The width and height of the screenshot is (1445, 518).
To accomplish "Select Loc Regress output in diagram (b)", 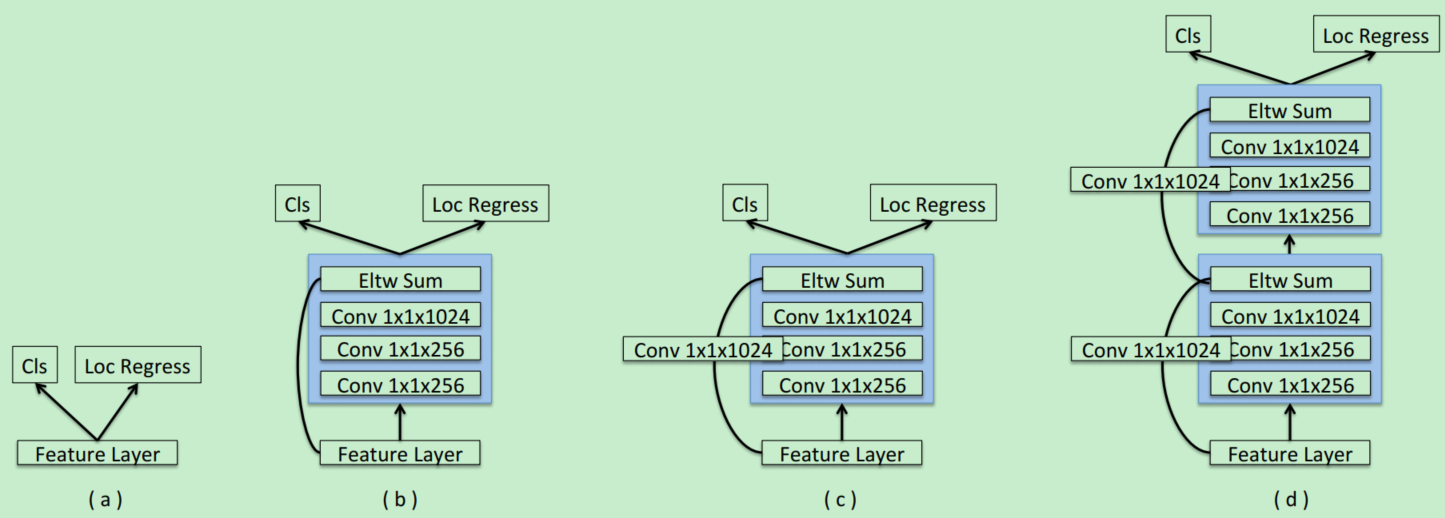I will click(485, 205).
